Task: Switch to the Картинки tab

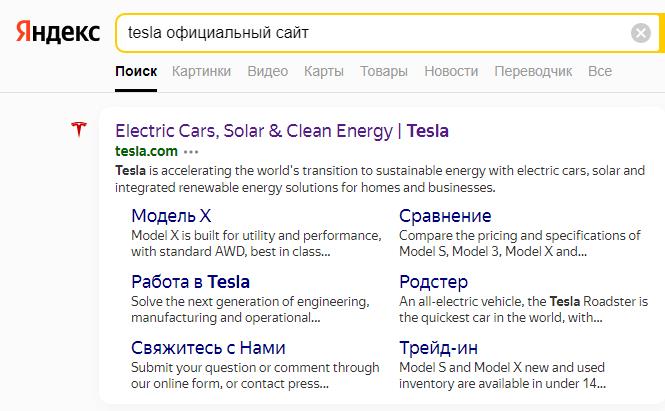Action: 201,71
